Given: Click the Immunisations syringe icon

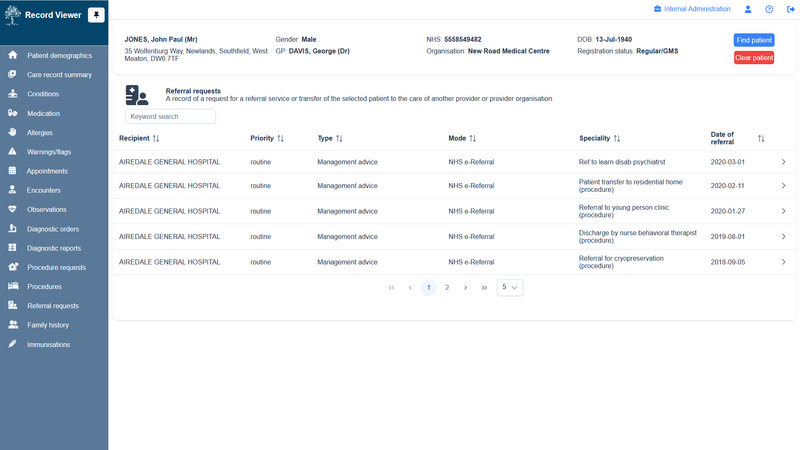Looking at the screenshot, I should point(12,344).
